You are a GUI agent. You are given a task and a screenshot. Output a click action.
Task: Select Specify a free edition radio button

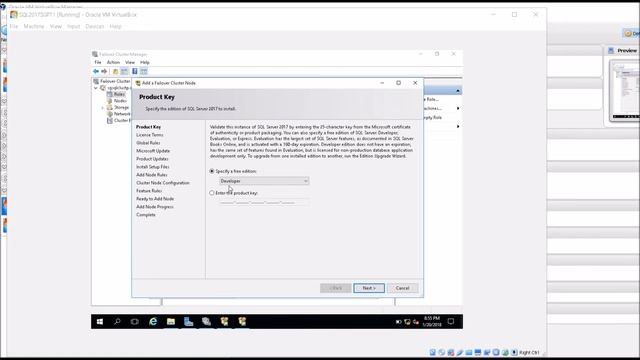[212, 171]
